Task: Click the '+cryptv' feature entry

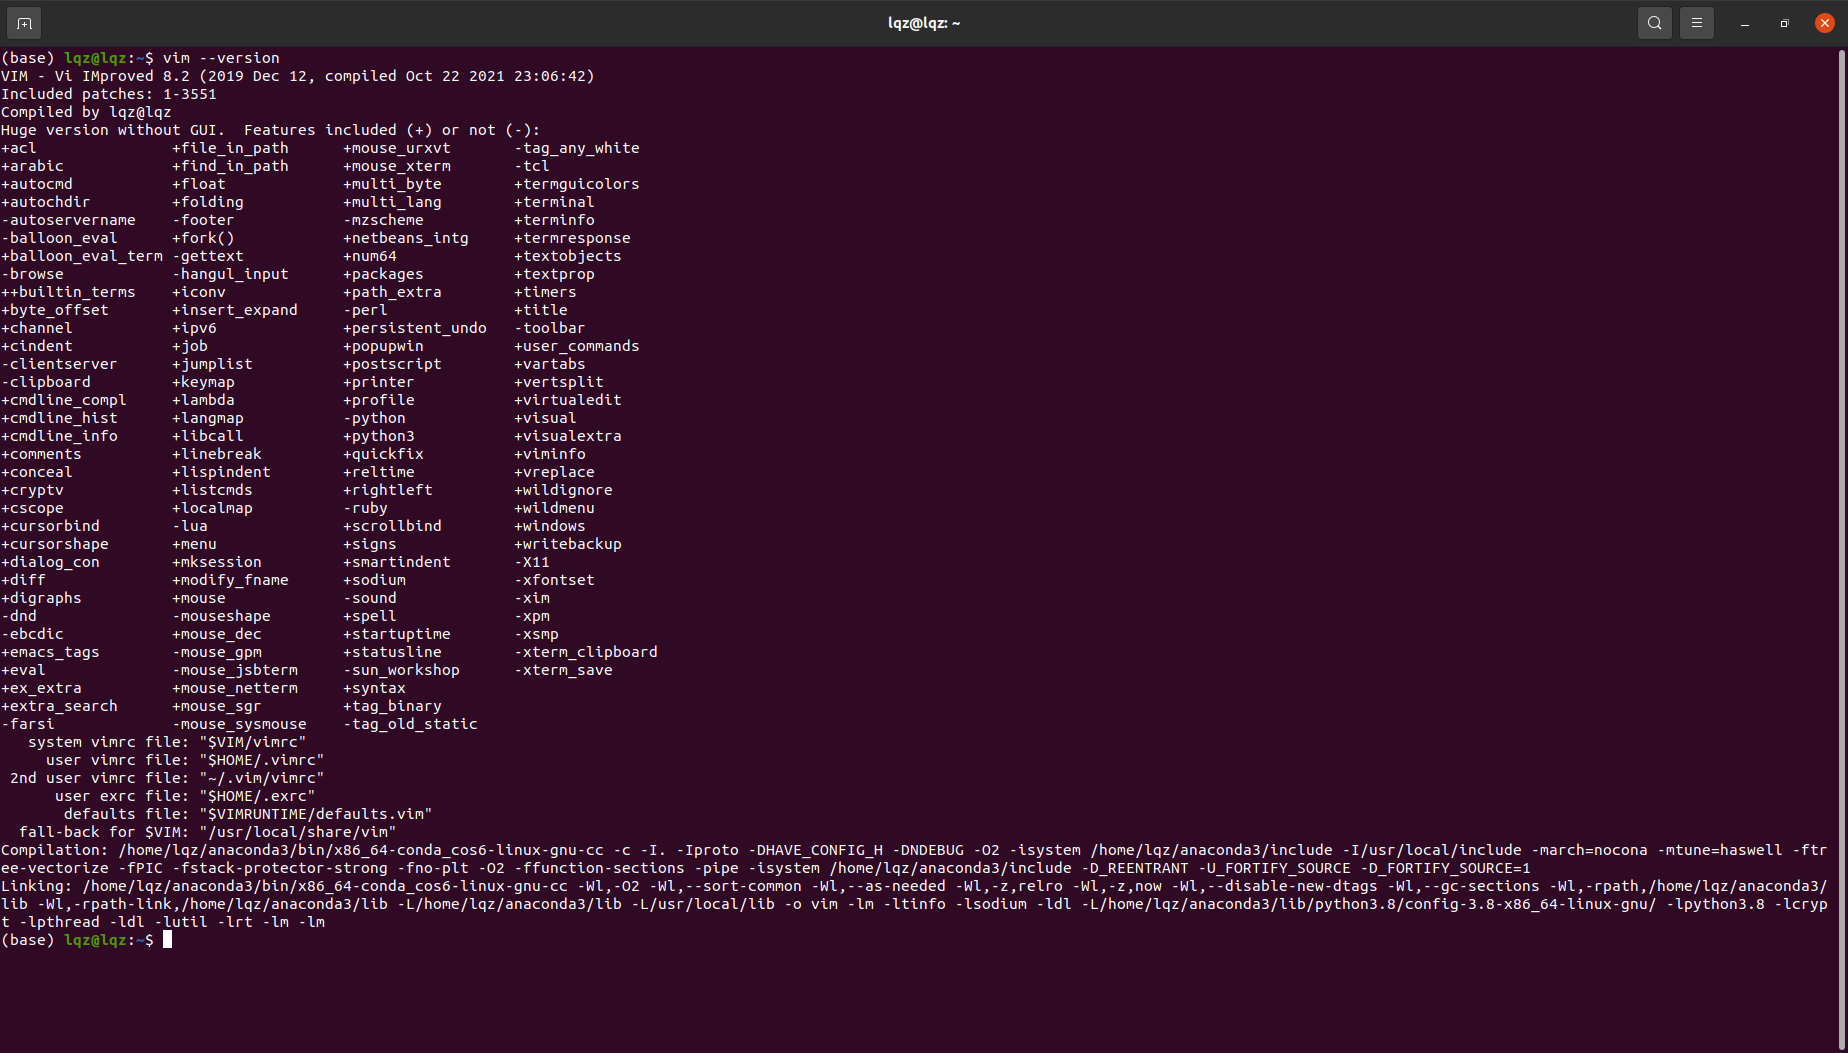Action: [32, 490]
